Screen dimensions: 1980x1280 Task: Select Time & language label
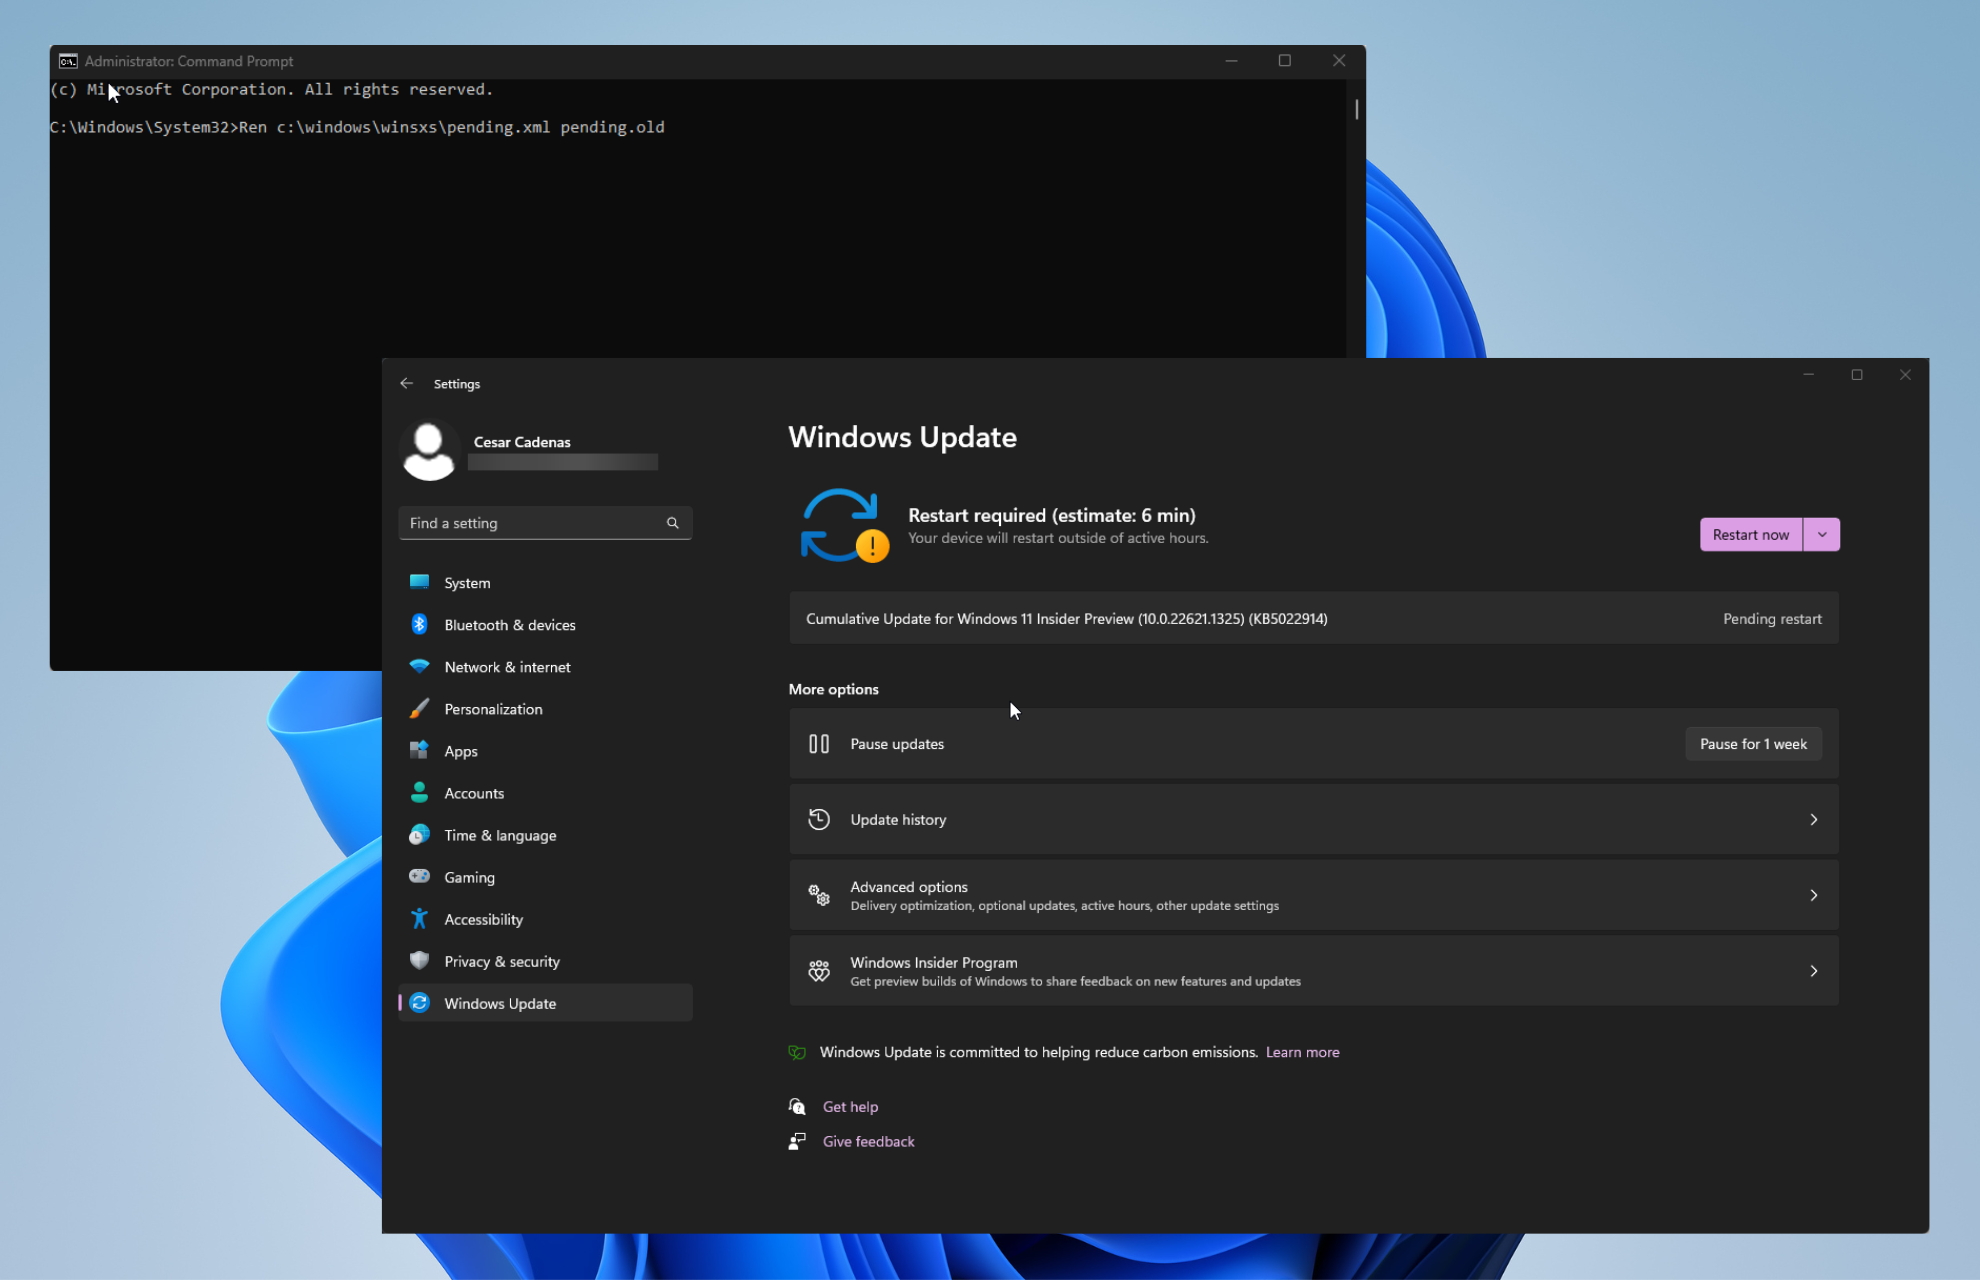pos(500,835)
